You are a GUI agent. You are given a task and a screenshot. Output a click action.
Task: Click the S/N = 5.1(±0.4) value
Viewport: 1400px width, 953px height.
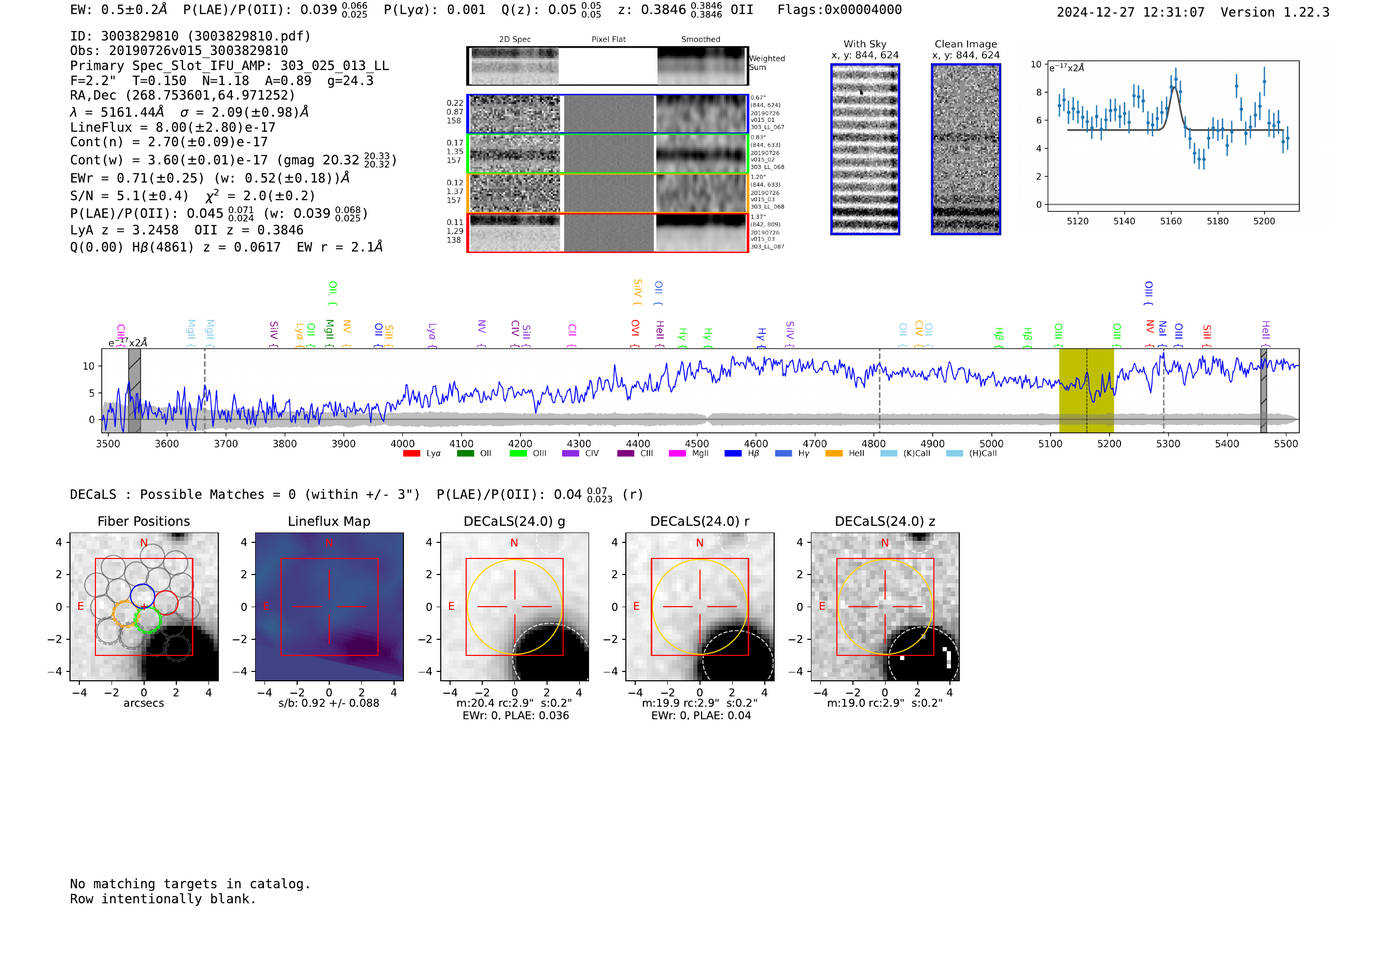[130, 196]
